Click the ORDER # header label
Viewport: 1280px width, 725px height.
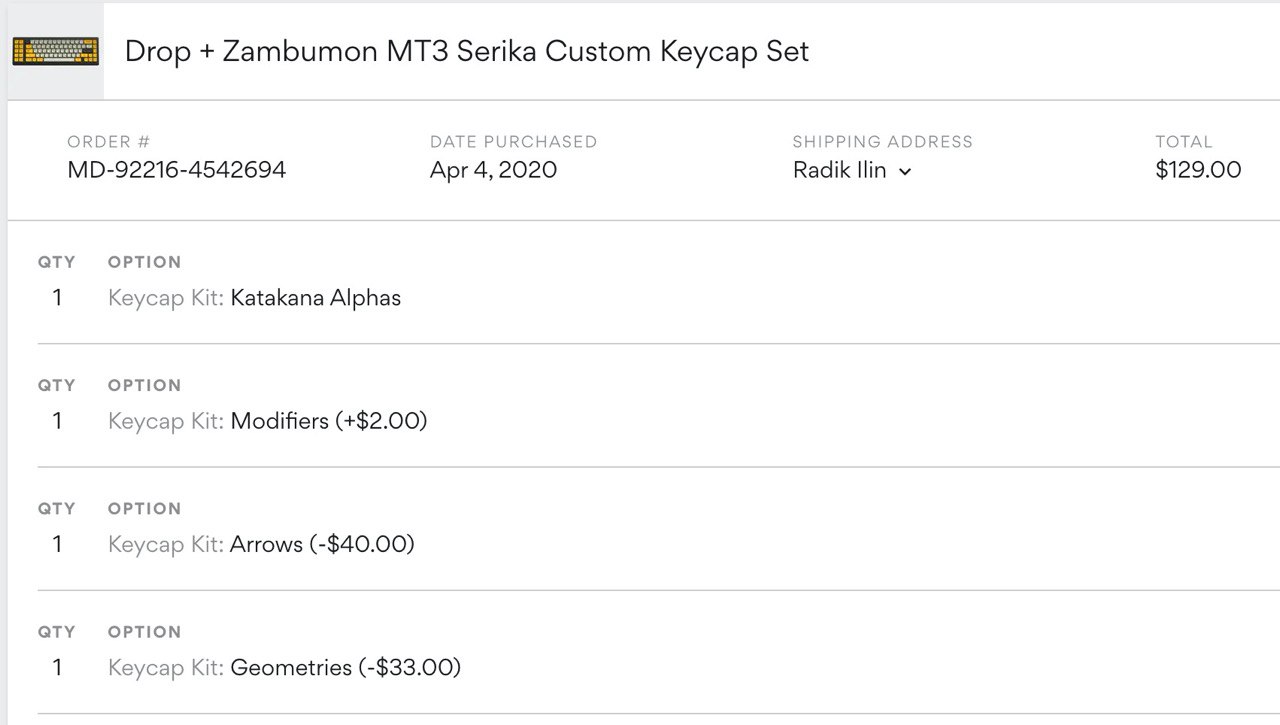(109, 142)
